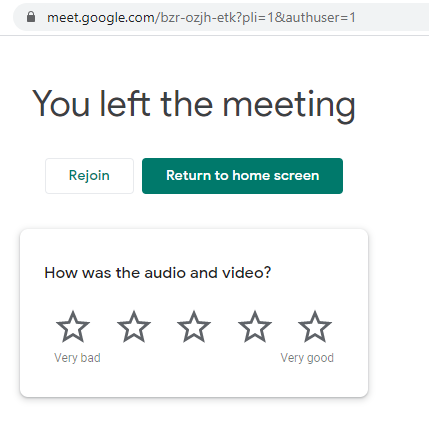Screen dimensions: 429x445
Task: Click the meet.google.com domain text in URL
Action: point(101,17)
